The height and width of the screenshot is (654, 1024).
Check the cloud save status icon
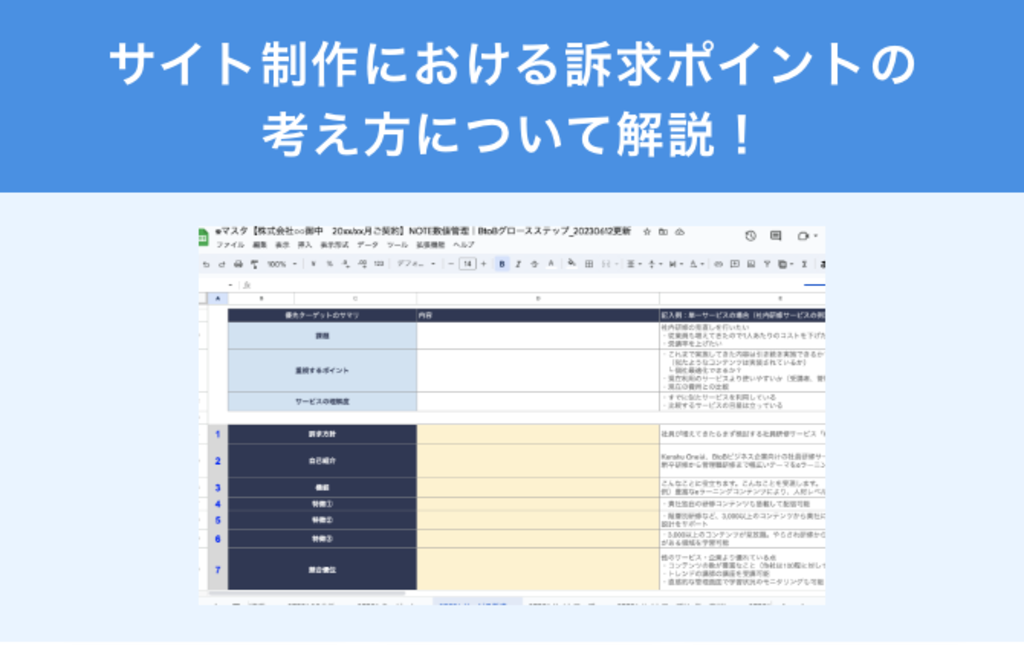click(680, 232)
